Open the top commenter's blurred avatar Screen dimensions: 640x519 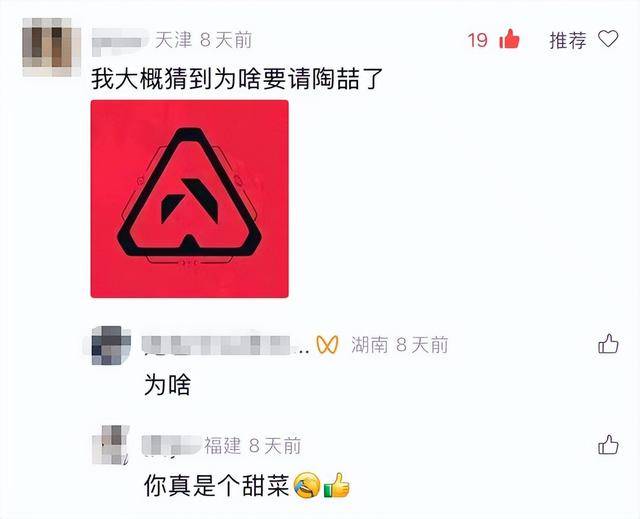(47, 47)
